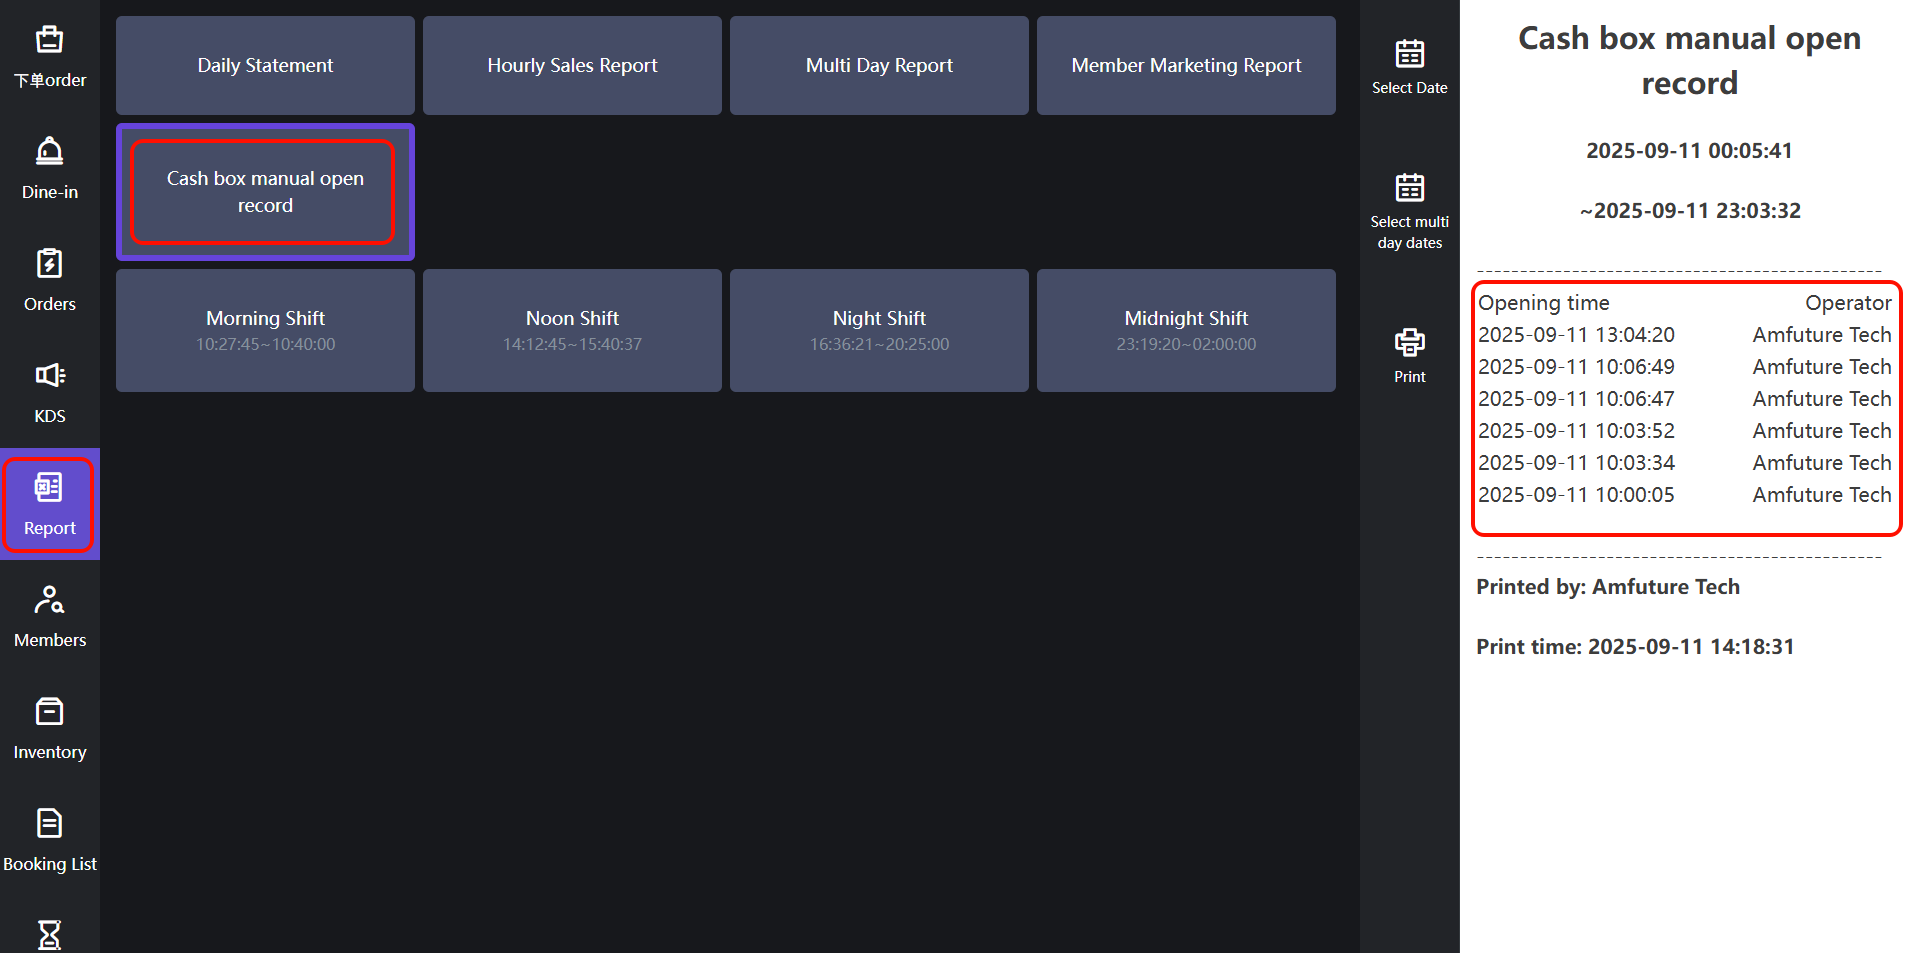Open the Hourly Sales Report
The image size is (1920, 953).
(x=572, y=65)
